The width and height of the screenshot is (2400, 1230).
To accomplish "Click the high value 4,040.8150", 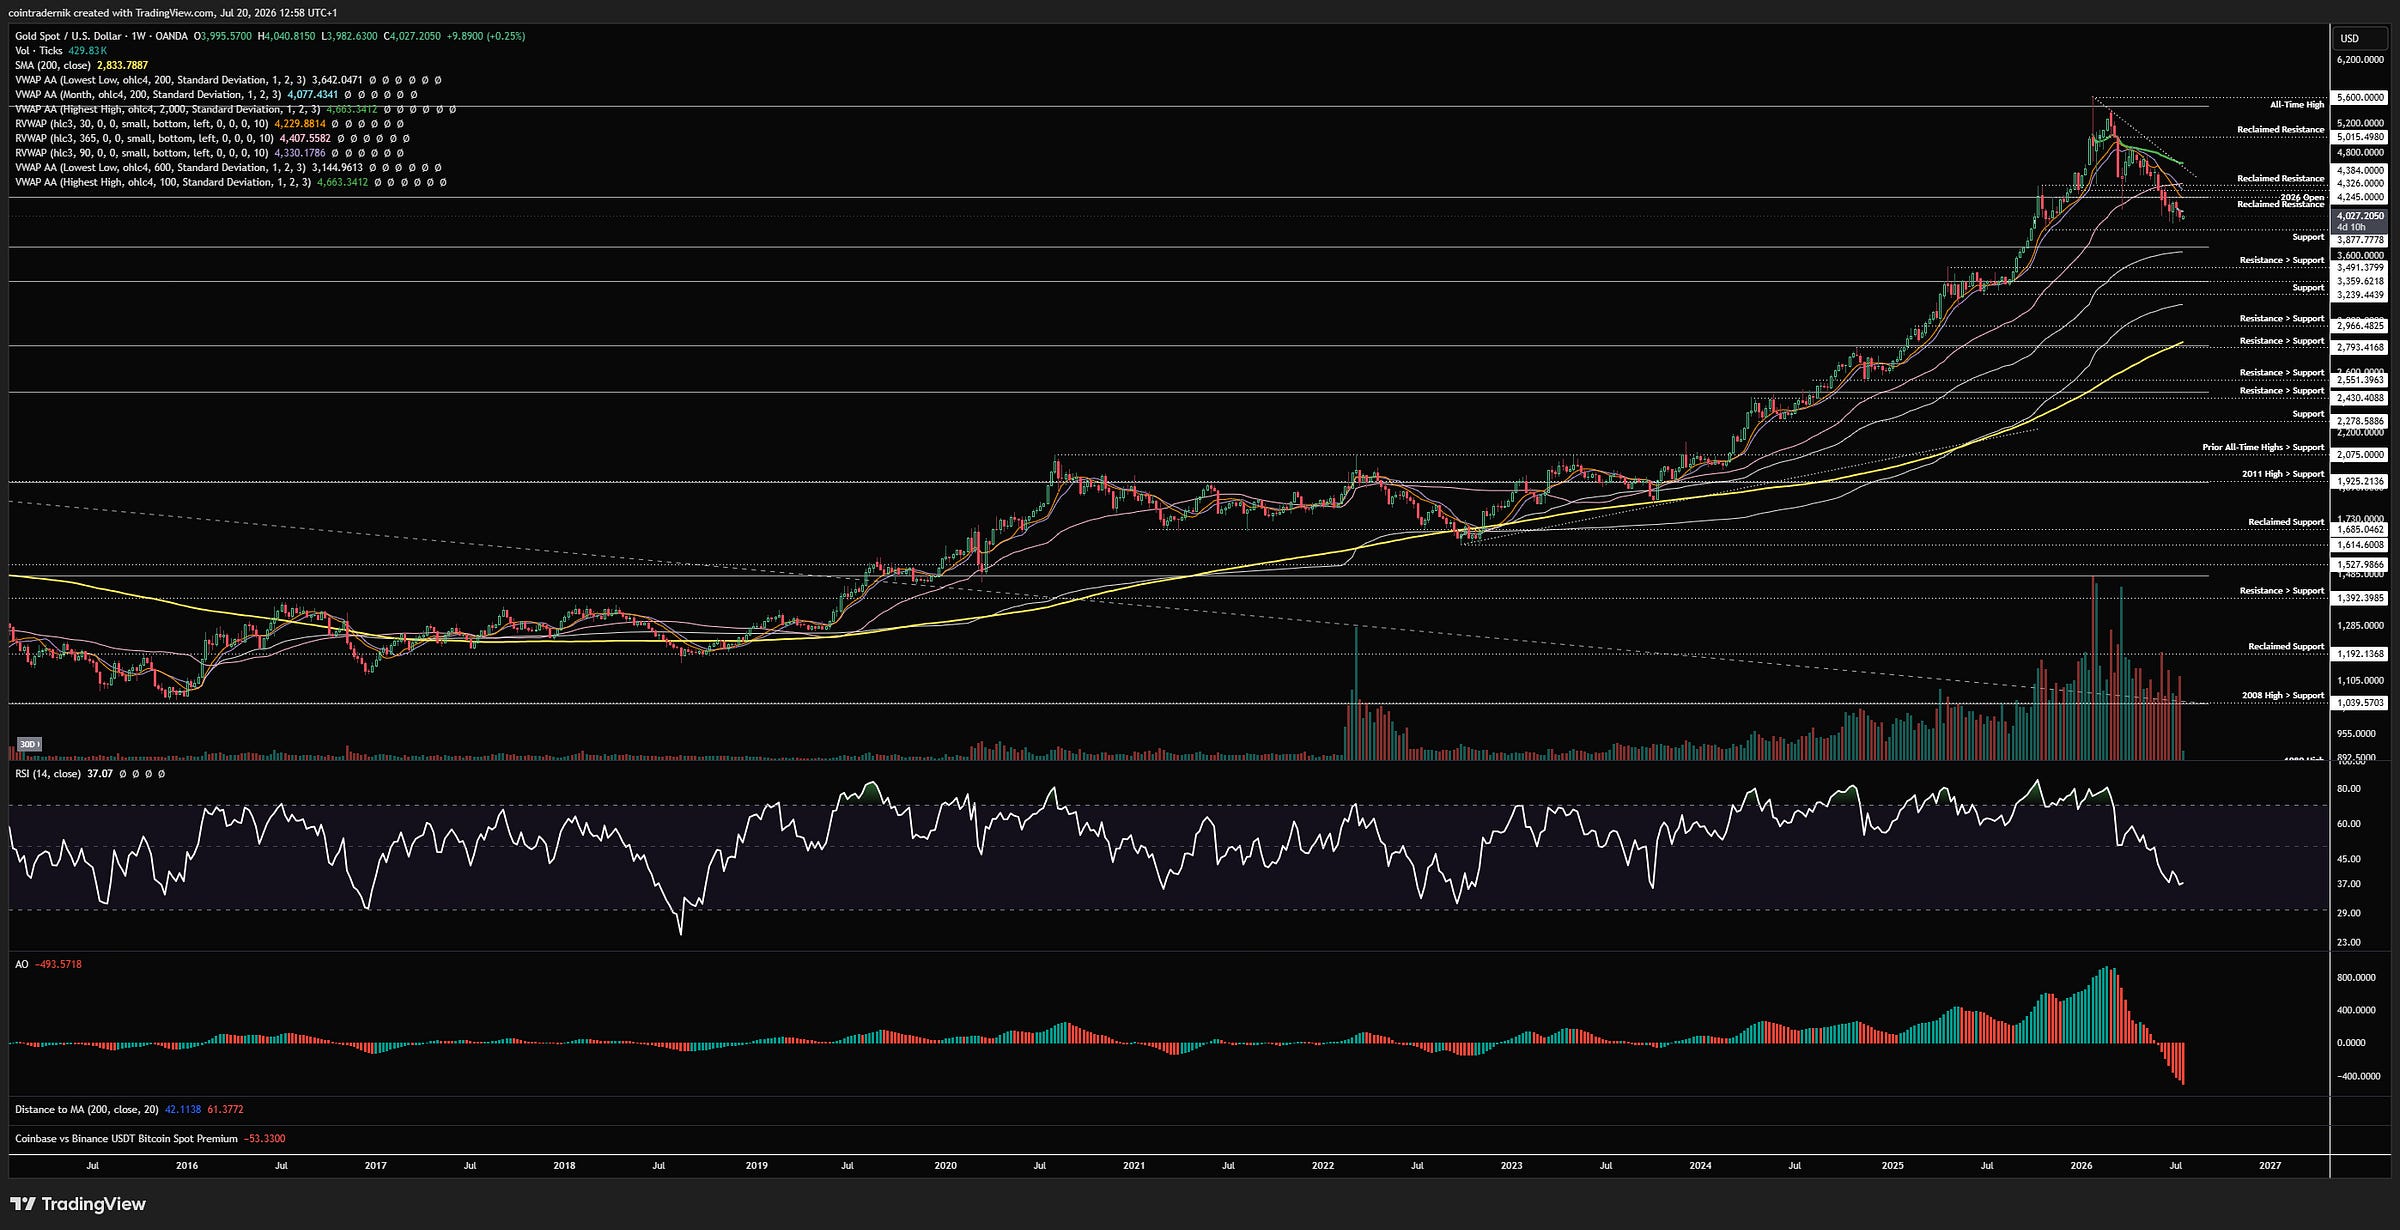I will point(289,36).
